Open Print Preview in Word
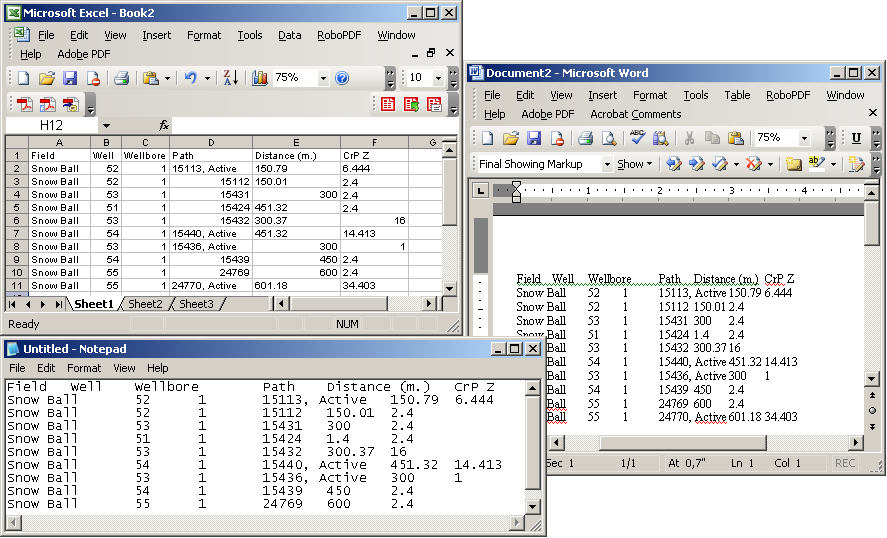This screenshot has height=538, width=887. click(609, 138)
